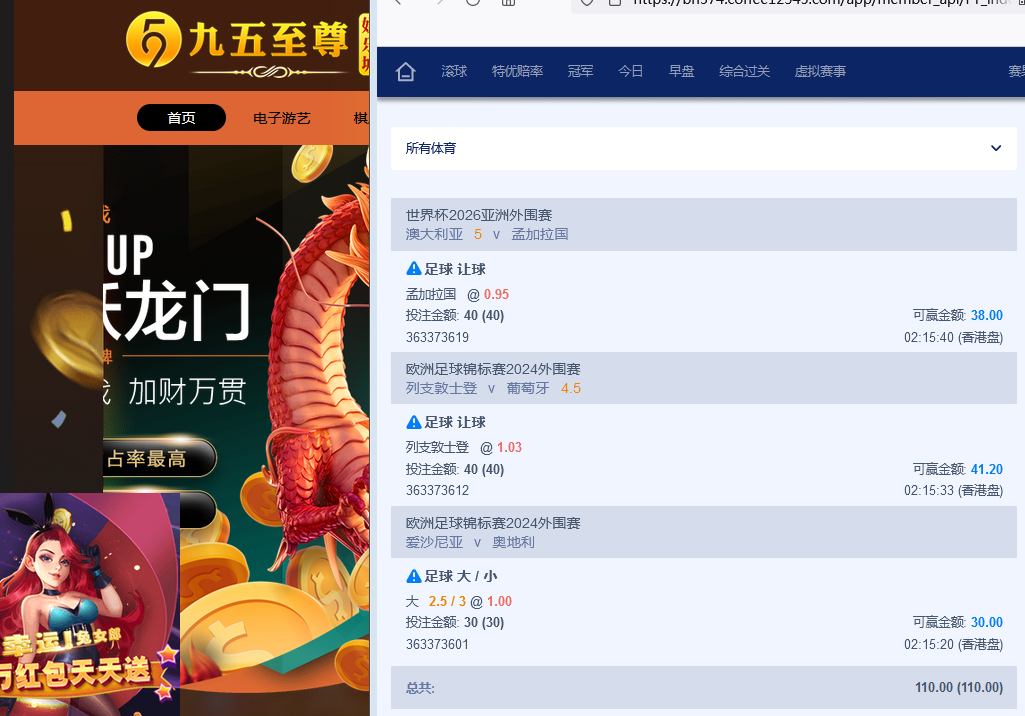Open the 幸运兔女郎 red-packet promo thumbnail
1025x716 pixels.
click(90, 604)
